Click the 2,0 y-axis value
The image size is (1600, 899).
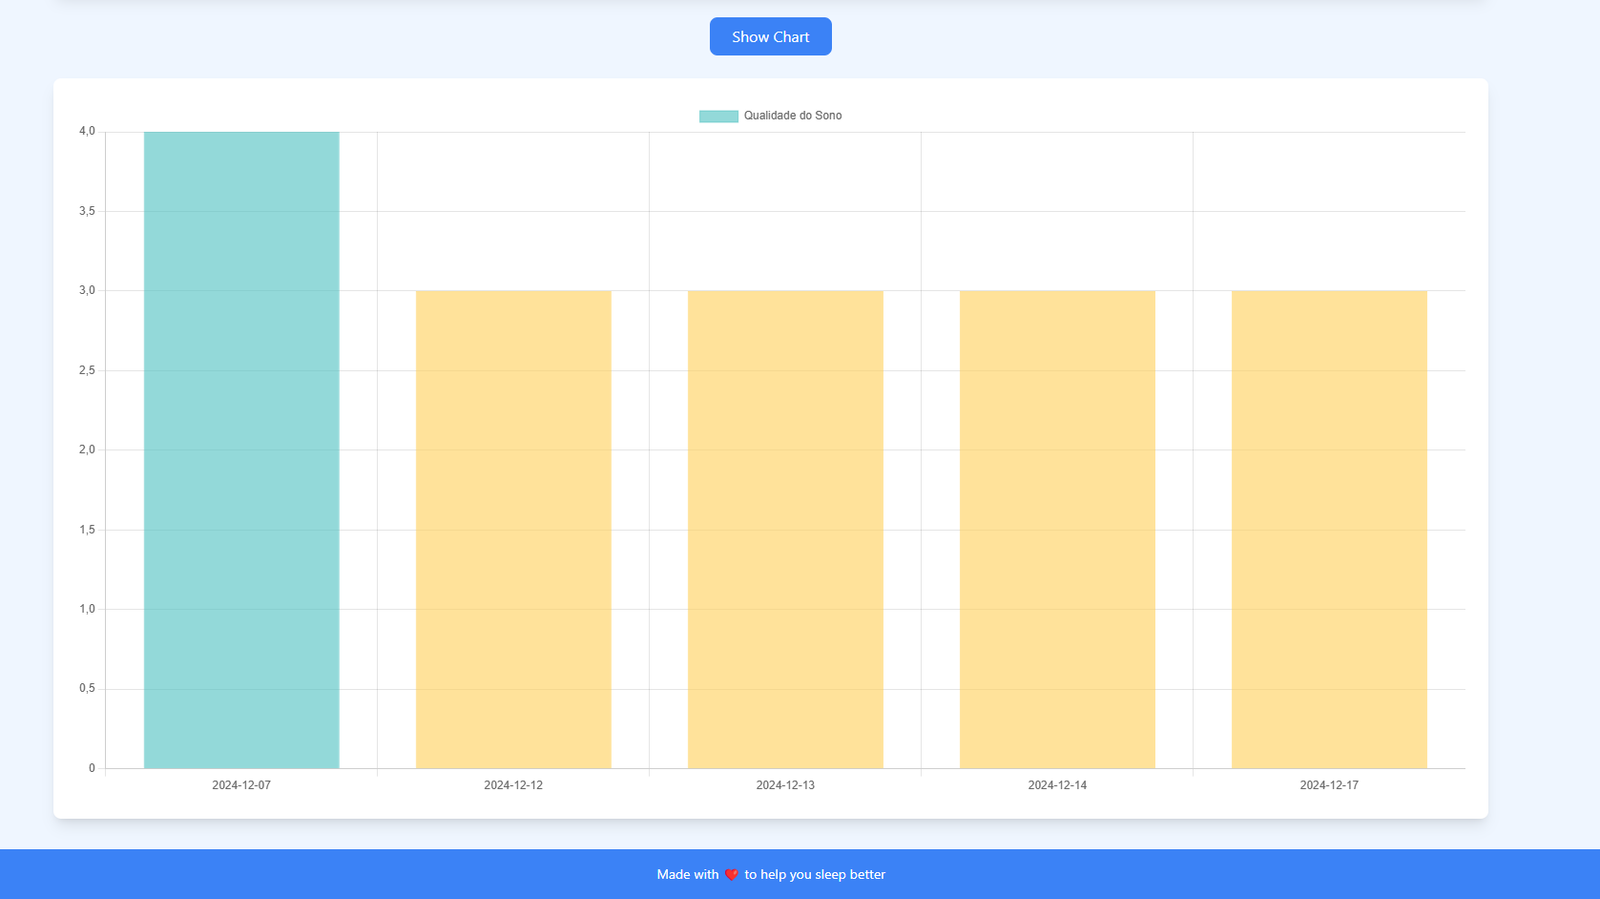87,449
